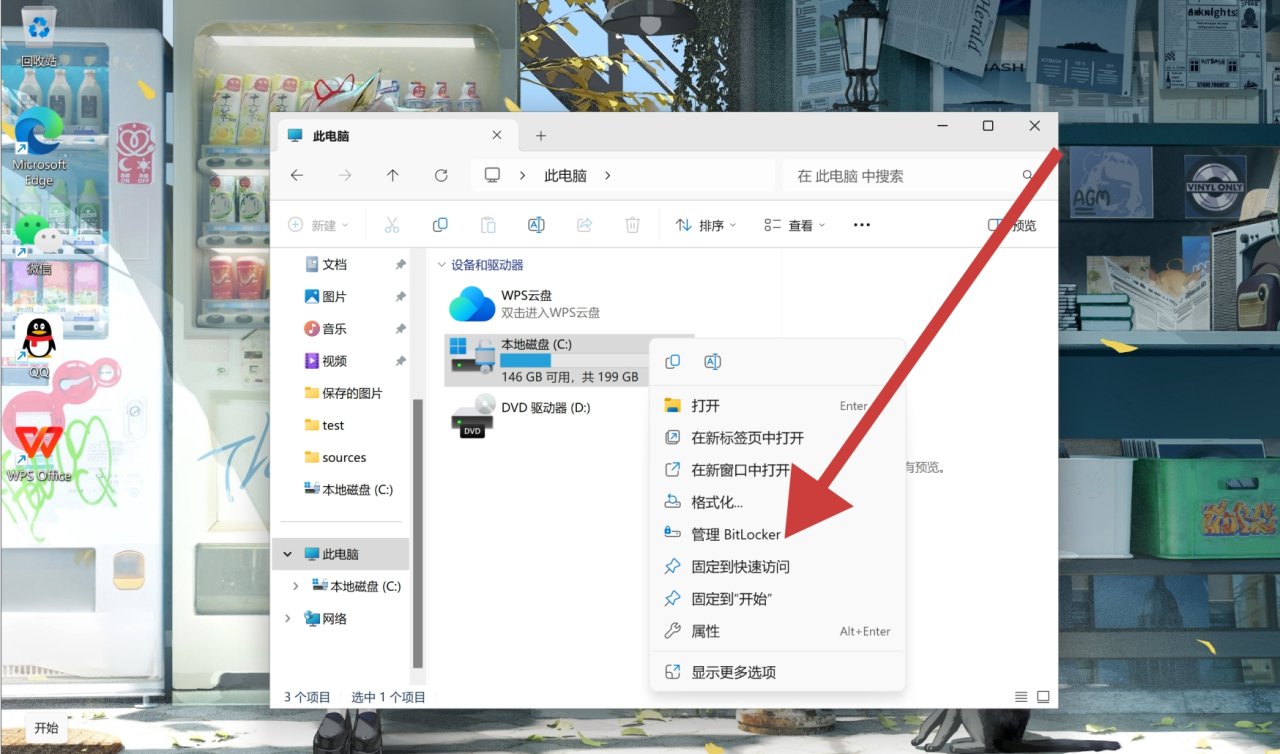This screenshot has height=754, width=1280.
Task: Click the chevron before 此电脑 in the address bar
Action: [522, 175]
